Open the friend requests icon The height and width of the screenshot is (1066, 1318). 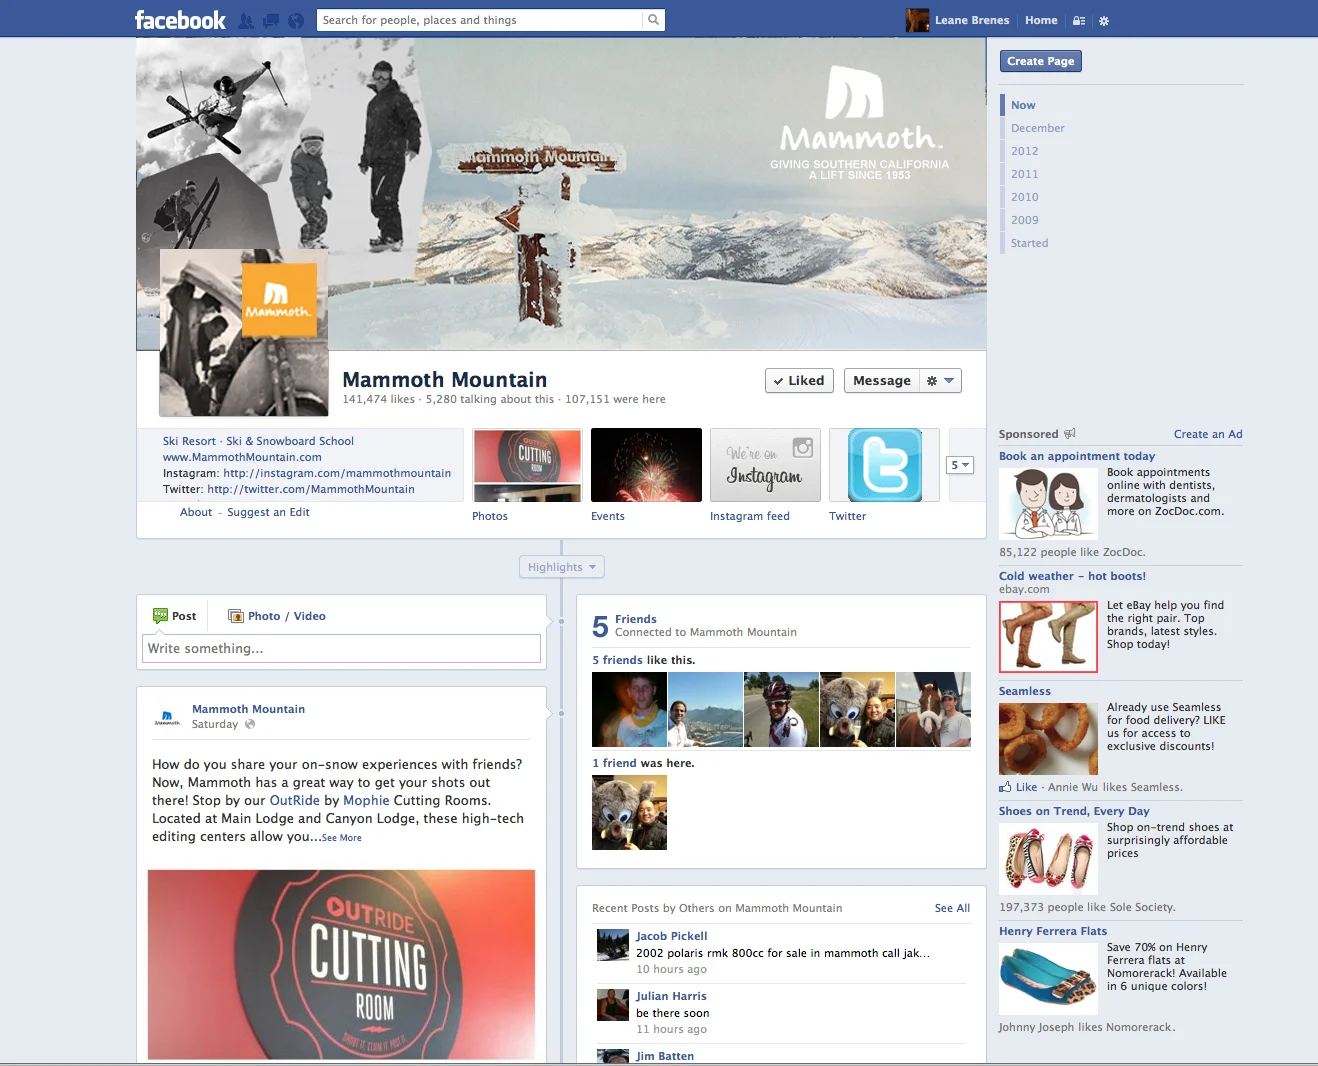(x=246, y=20)
